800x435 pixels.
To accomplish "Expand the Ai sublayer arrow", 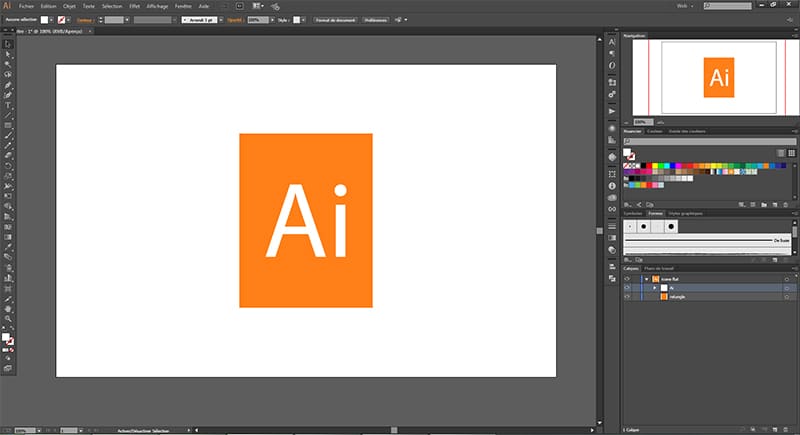I will [655, 288].
